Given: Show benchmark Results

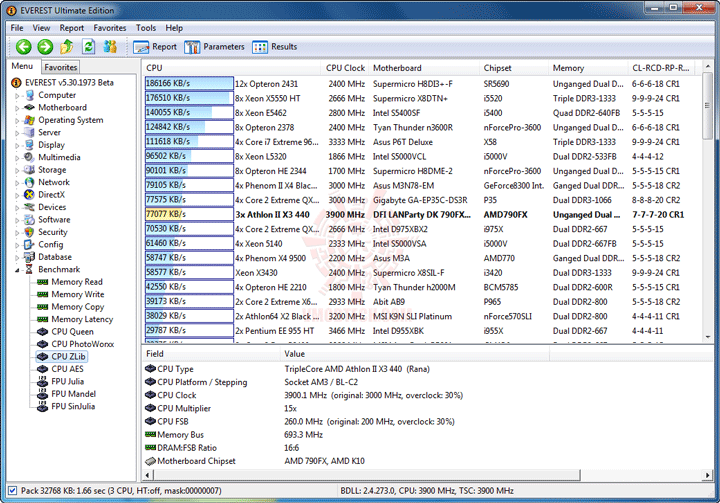Looking at the screenshot, I should [x=274, y=47].
